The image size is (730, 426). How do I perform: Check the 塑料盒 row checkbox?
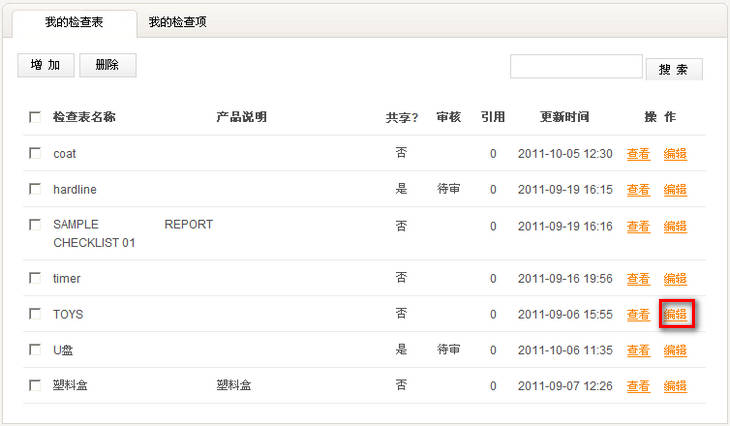tap(35, 385)
